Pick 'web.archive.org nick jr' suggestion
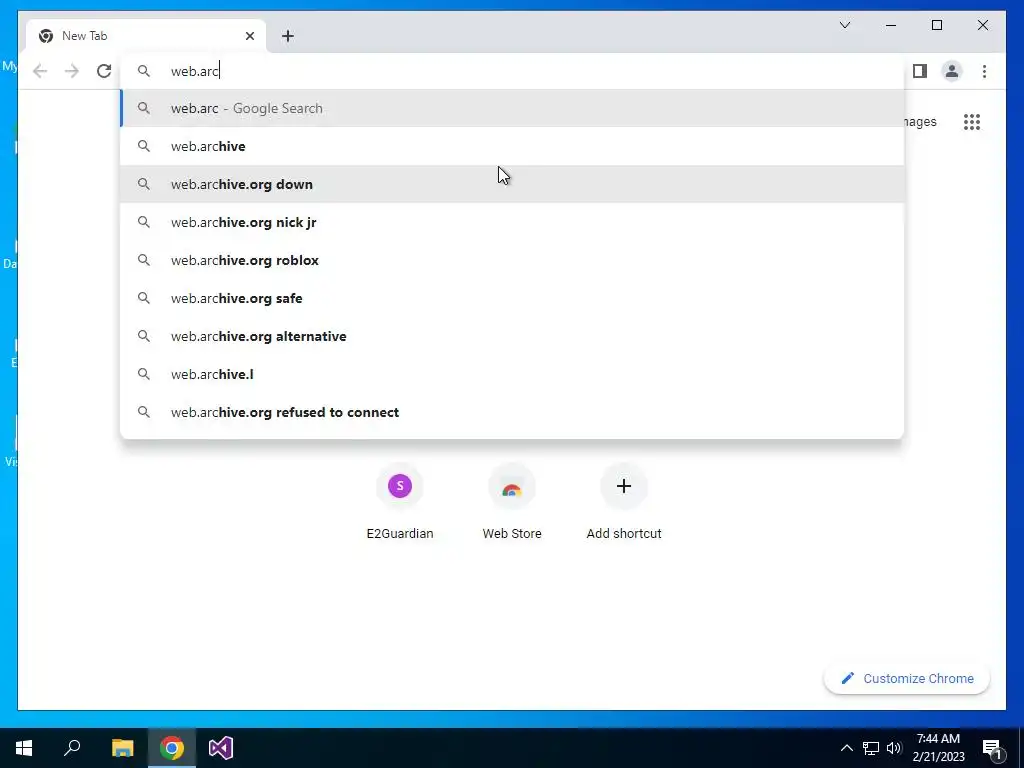Image resolution: width=1024 pixels, height=768 pixels. (512, 222)
